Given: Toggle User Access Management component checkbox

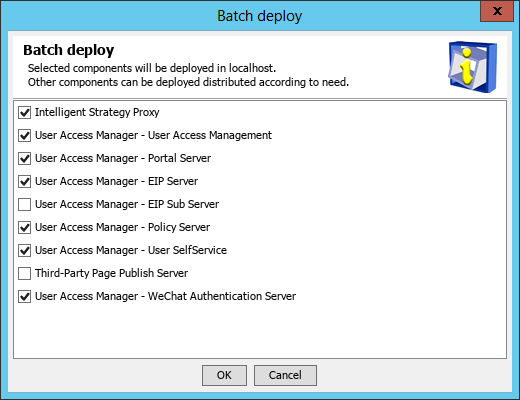Looking at the screenshot, I should pyautogui.click(x=25, y=135).
